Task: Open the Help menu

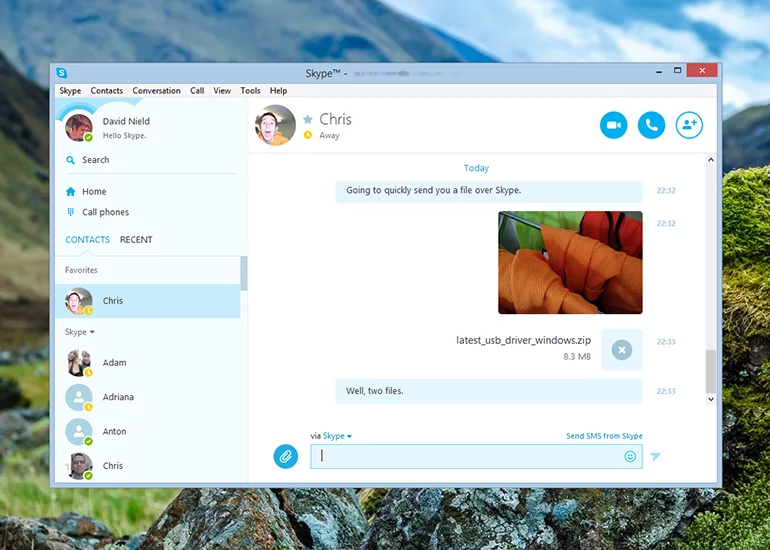Action: pyautogui.click(x=278, y=90)
